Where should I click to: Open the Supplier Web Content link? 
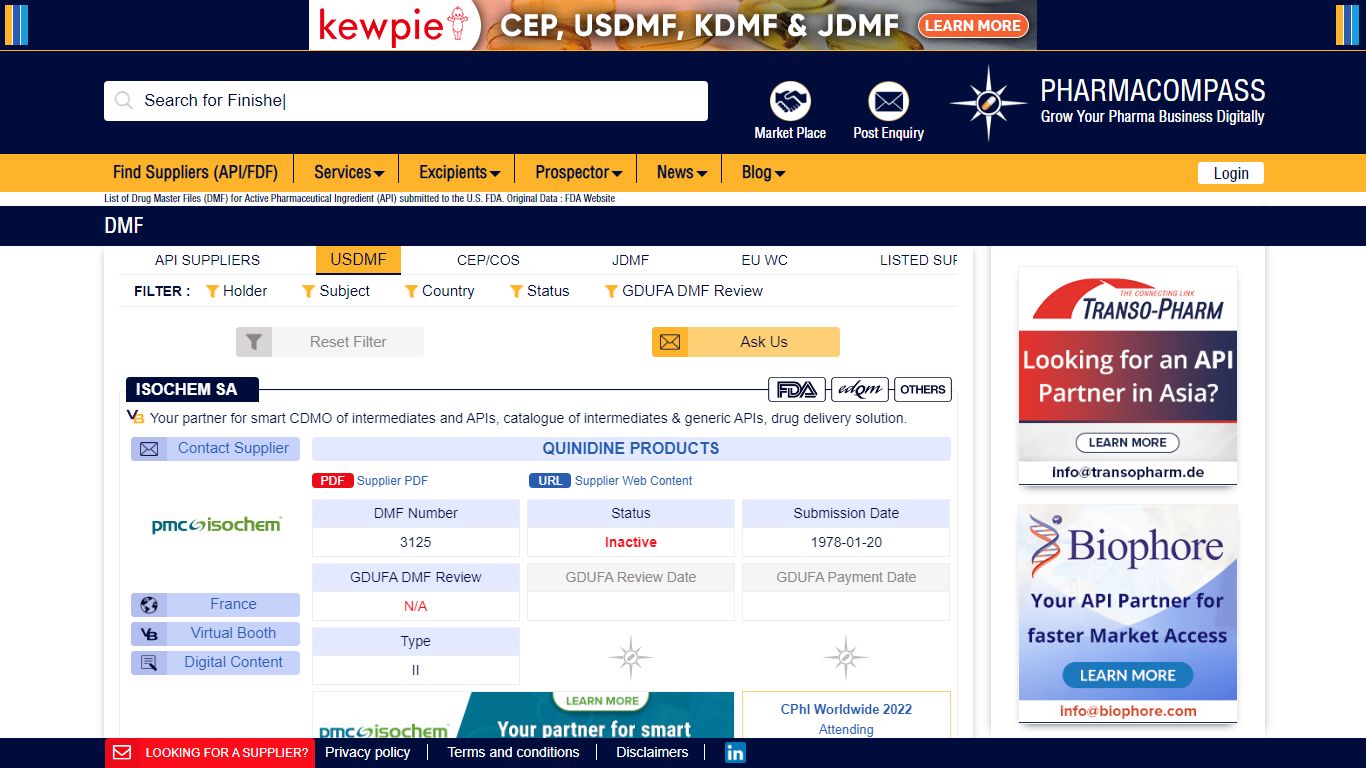[634, 481]
